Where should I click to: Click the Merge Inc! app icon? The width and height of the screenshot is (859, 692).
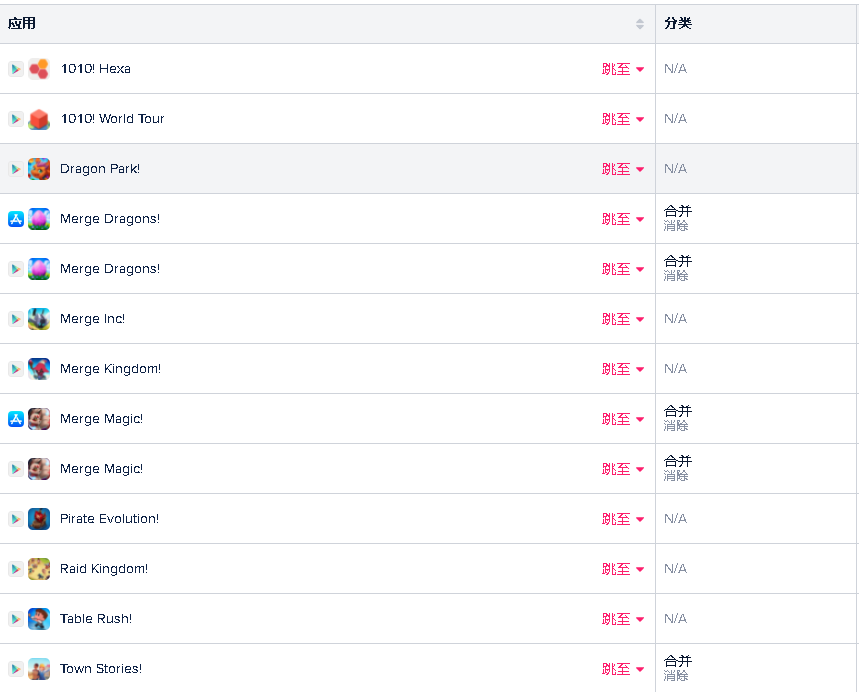coord(39,319)
